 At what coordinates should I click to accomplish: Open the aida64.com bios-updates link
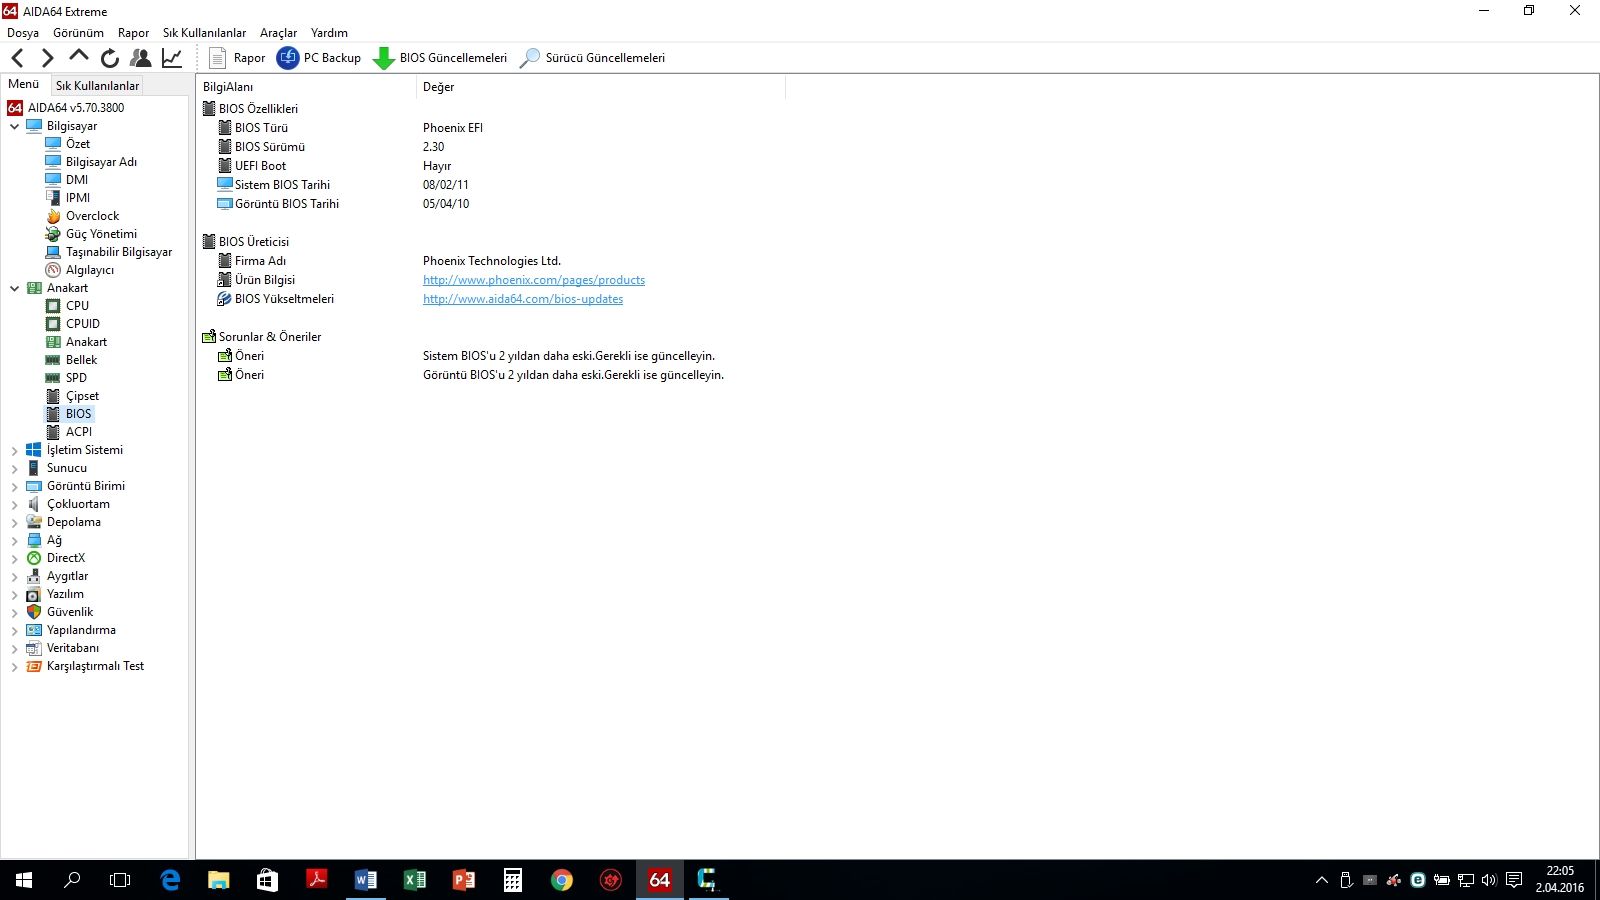pyautogui.click(x=523, y=299)
